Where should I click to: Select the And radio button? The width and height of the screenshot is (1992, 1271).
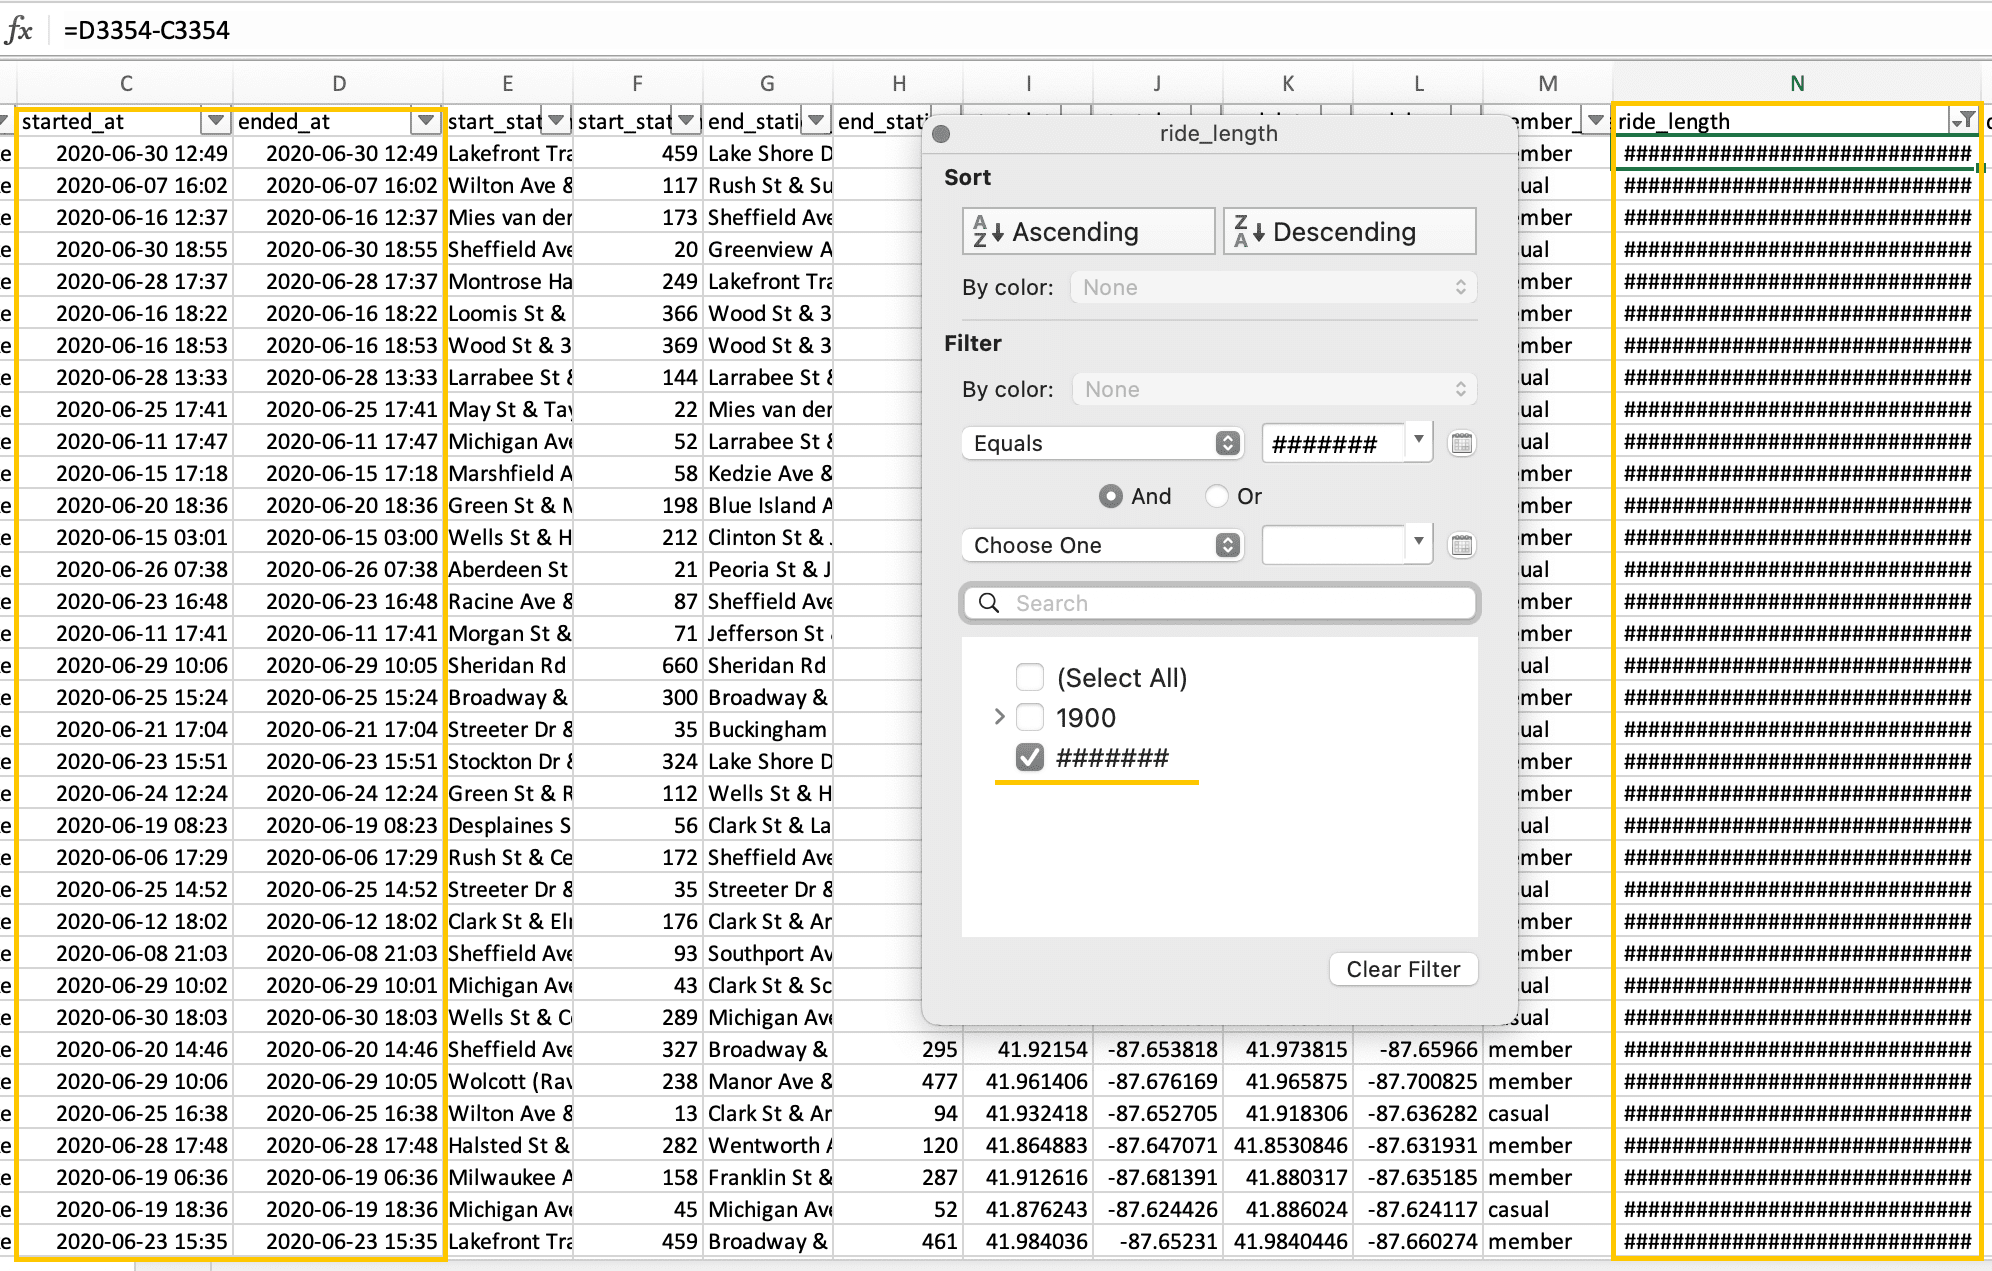tap(1110, 496)
